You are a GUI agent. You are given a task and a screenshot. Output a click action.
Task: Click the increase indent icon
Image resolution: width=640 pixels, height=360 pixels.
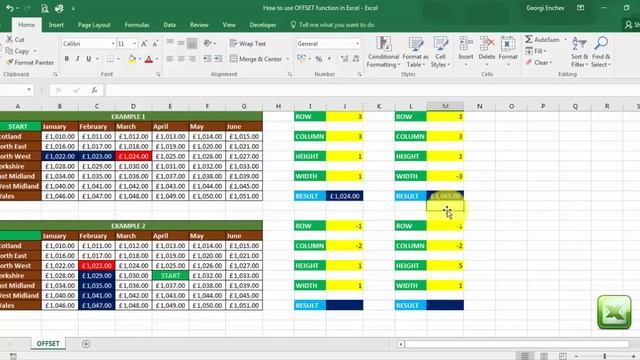point(219,59)
